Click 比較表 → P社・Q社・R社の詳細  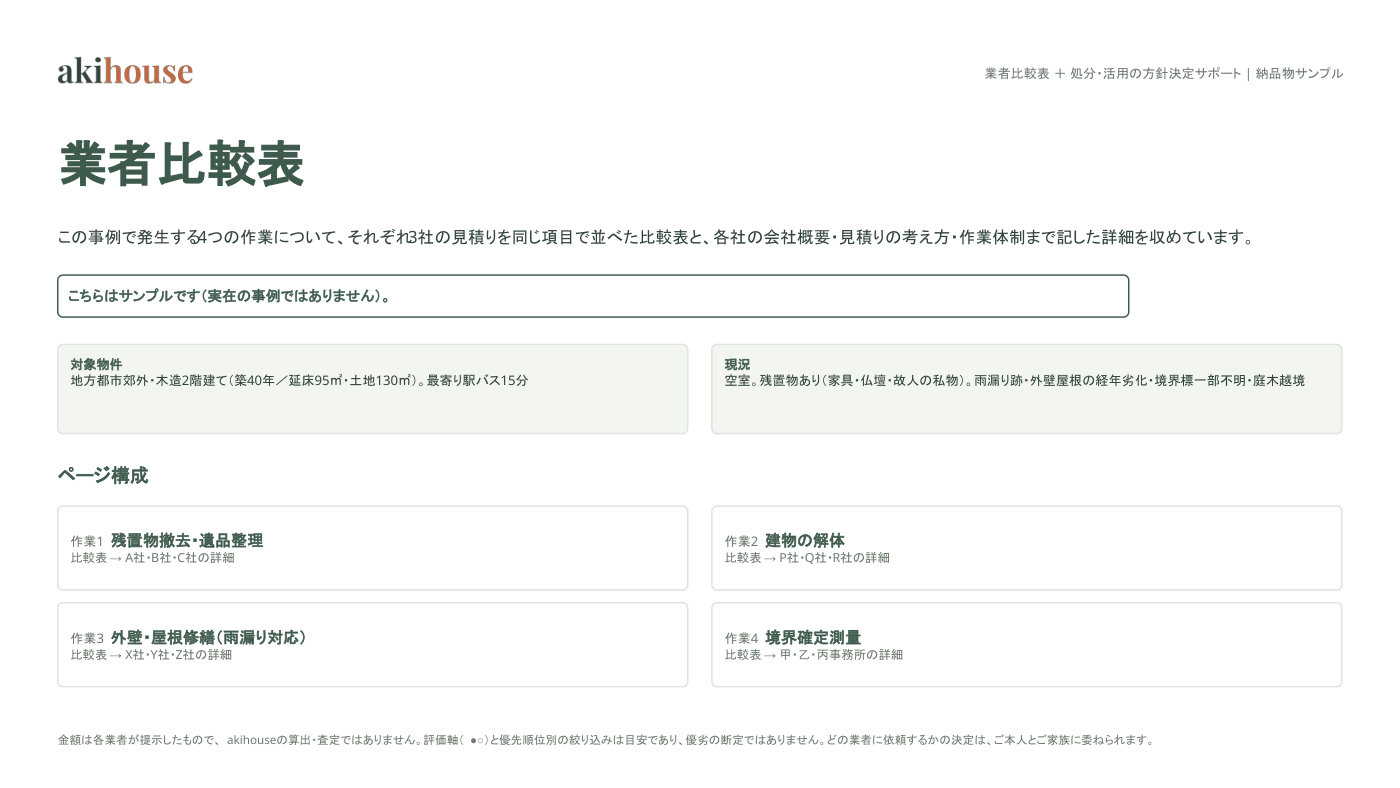pos(807,558)
